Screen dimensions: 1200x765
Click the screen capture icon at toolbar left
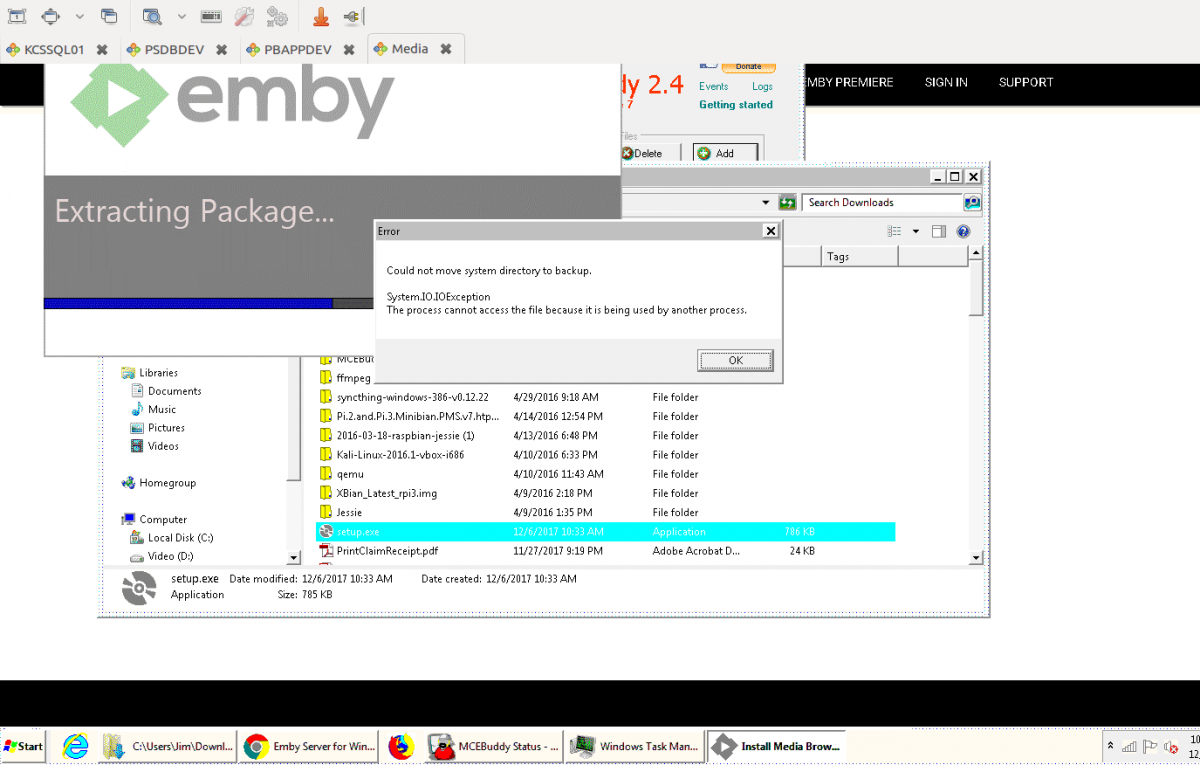click(15, 16)
